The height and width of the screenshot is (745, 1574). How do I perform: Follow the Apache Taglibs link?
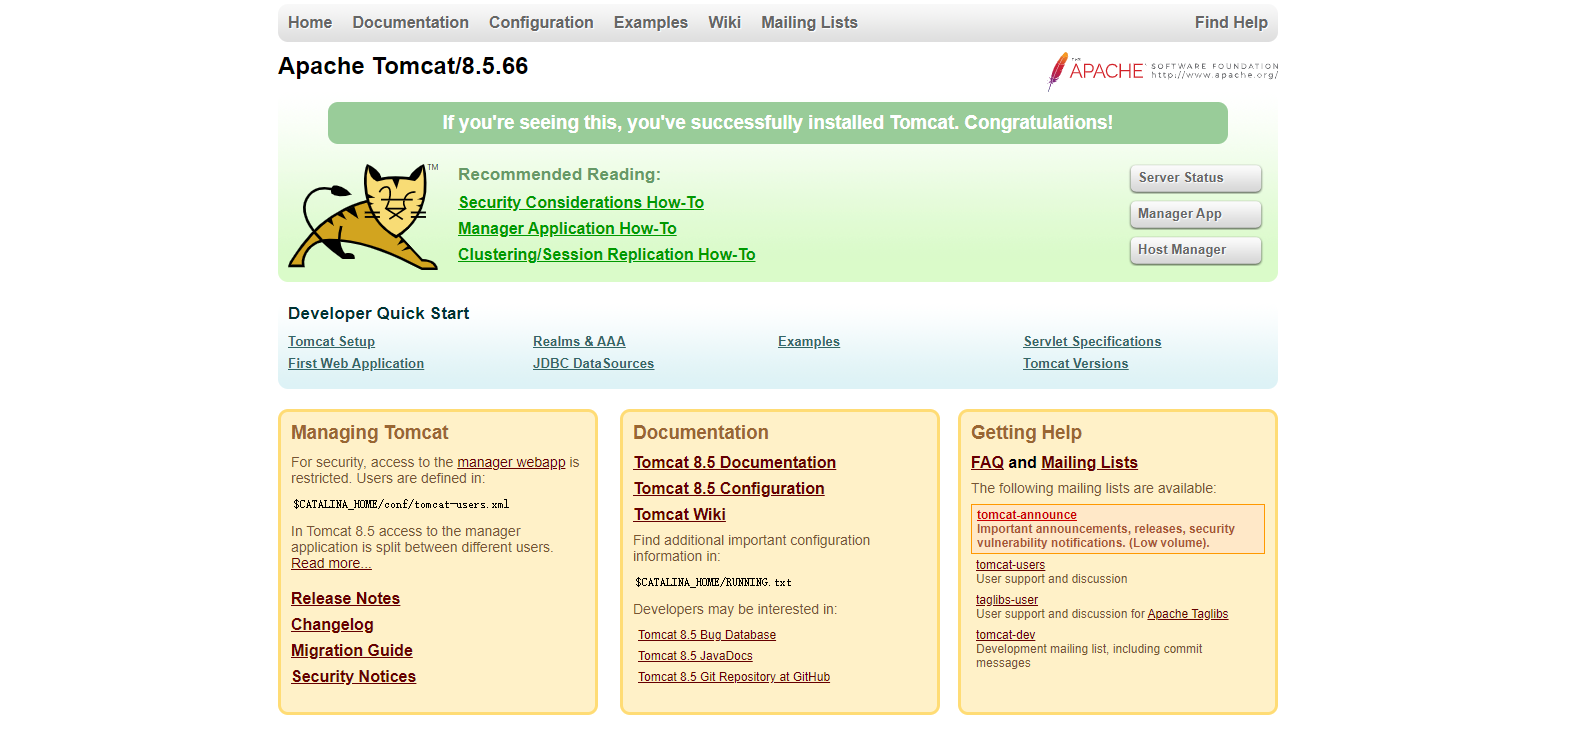pos(1188,614)
